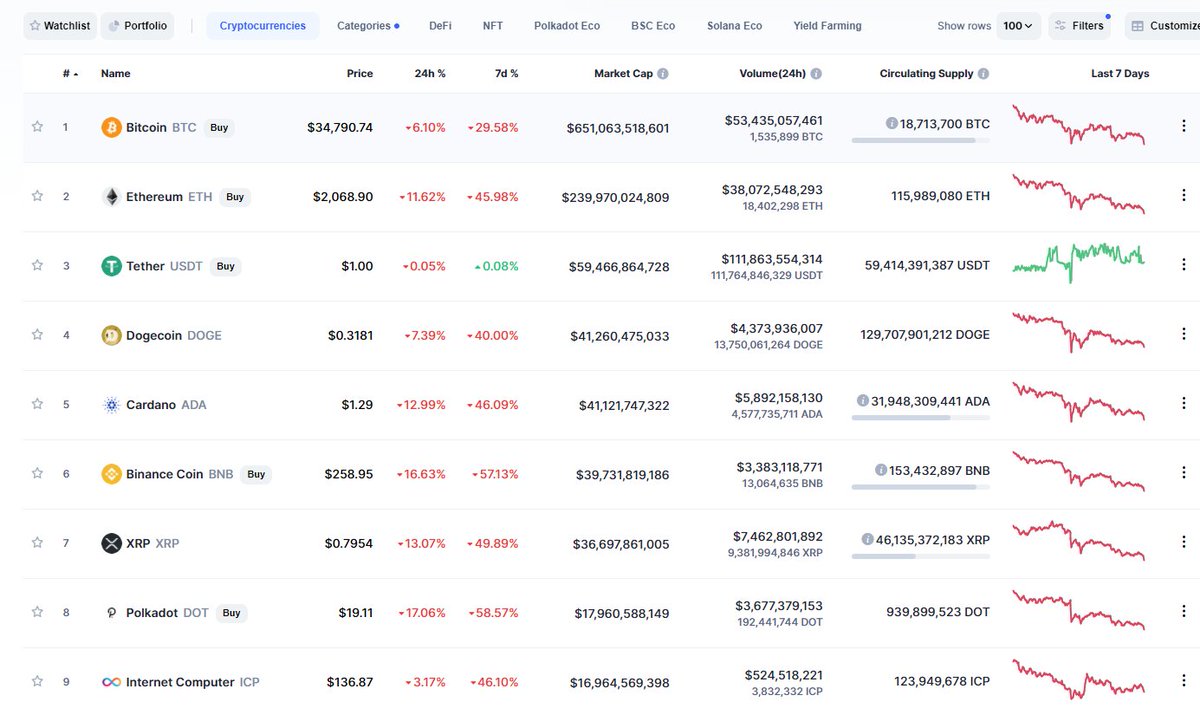1200x715 pixels.
Task: Open Ethereum row three-dot menu
Action: tap(1184, 196)
